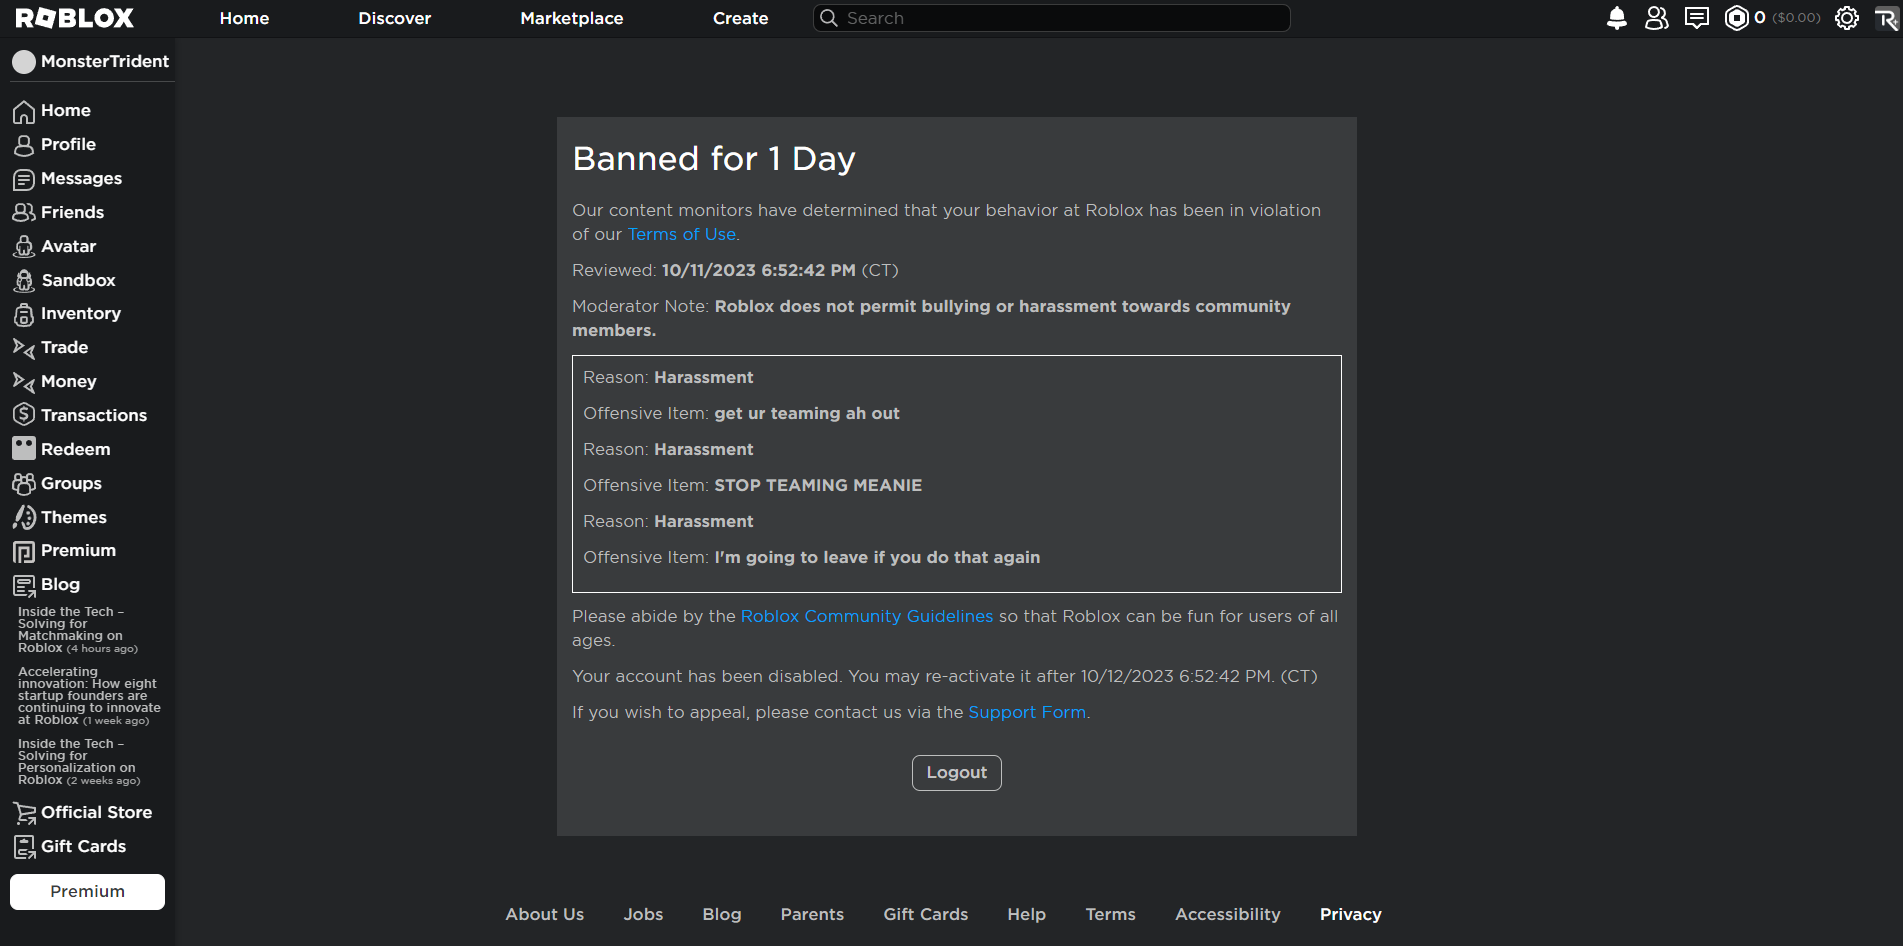Open the Marketplace menu item
This screenshot has width=1903, height=946.
coord(571,18)
